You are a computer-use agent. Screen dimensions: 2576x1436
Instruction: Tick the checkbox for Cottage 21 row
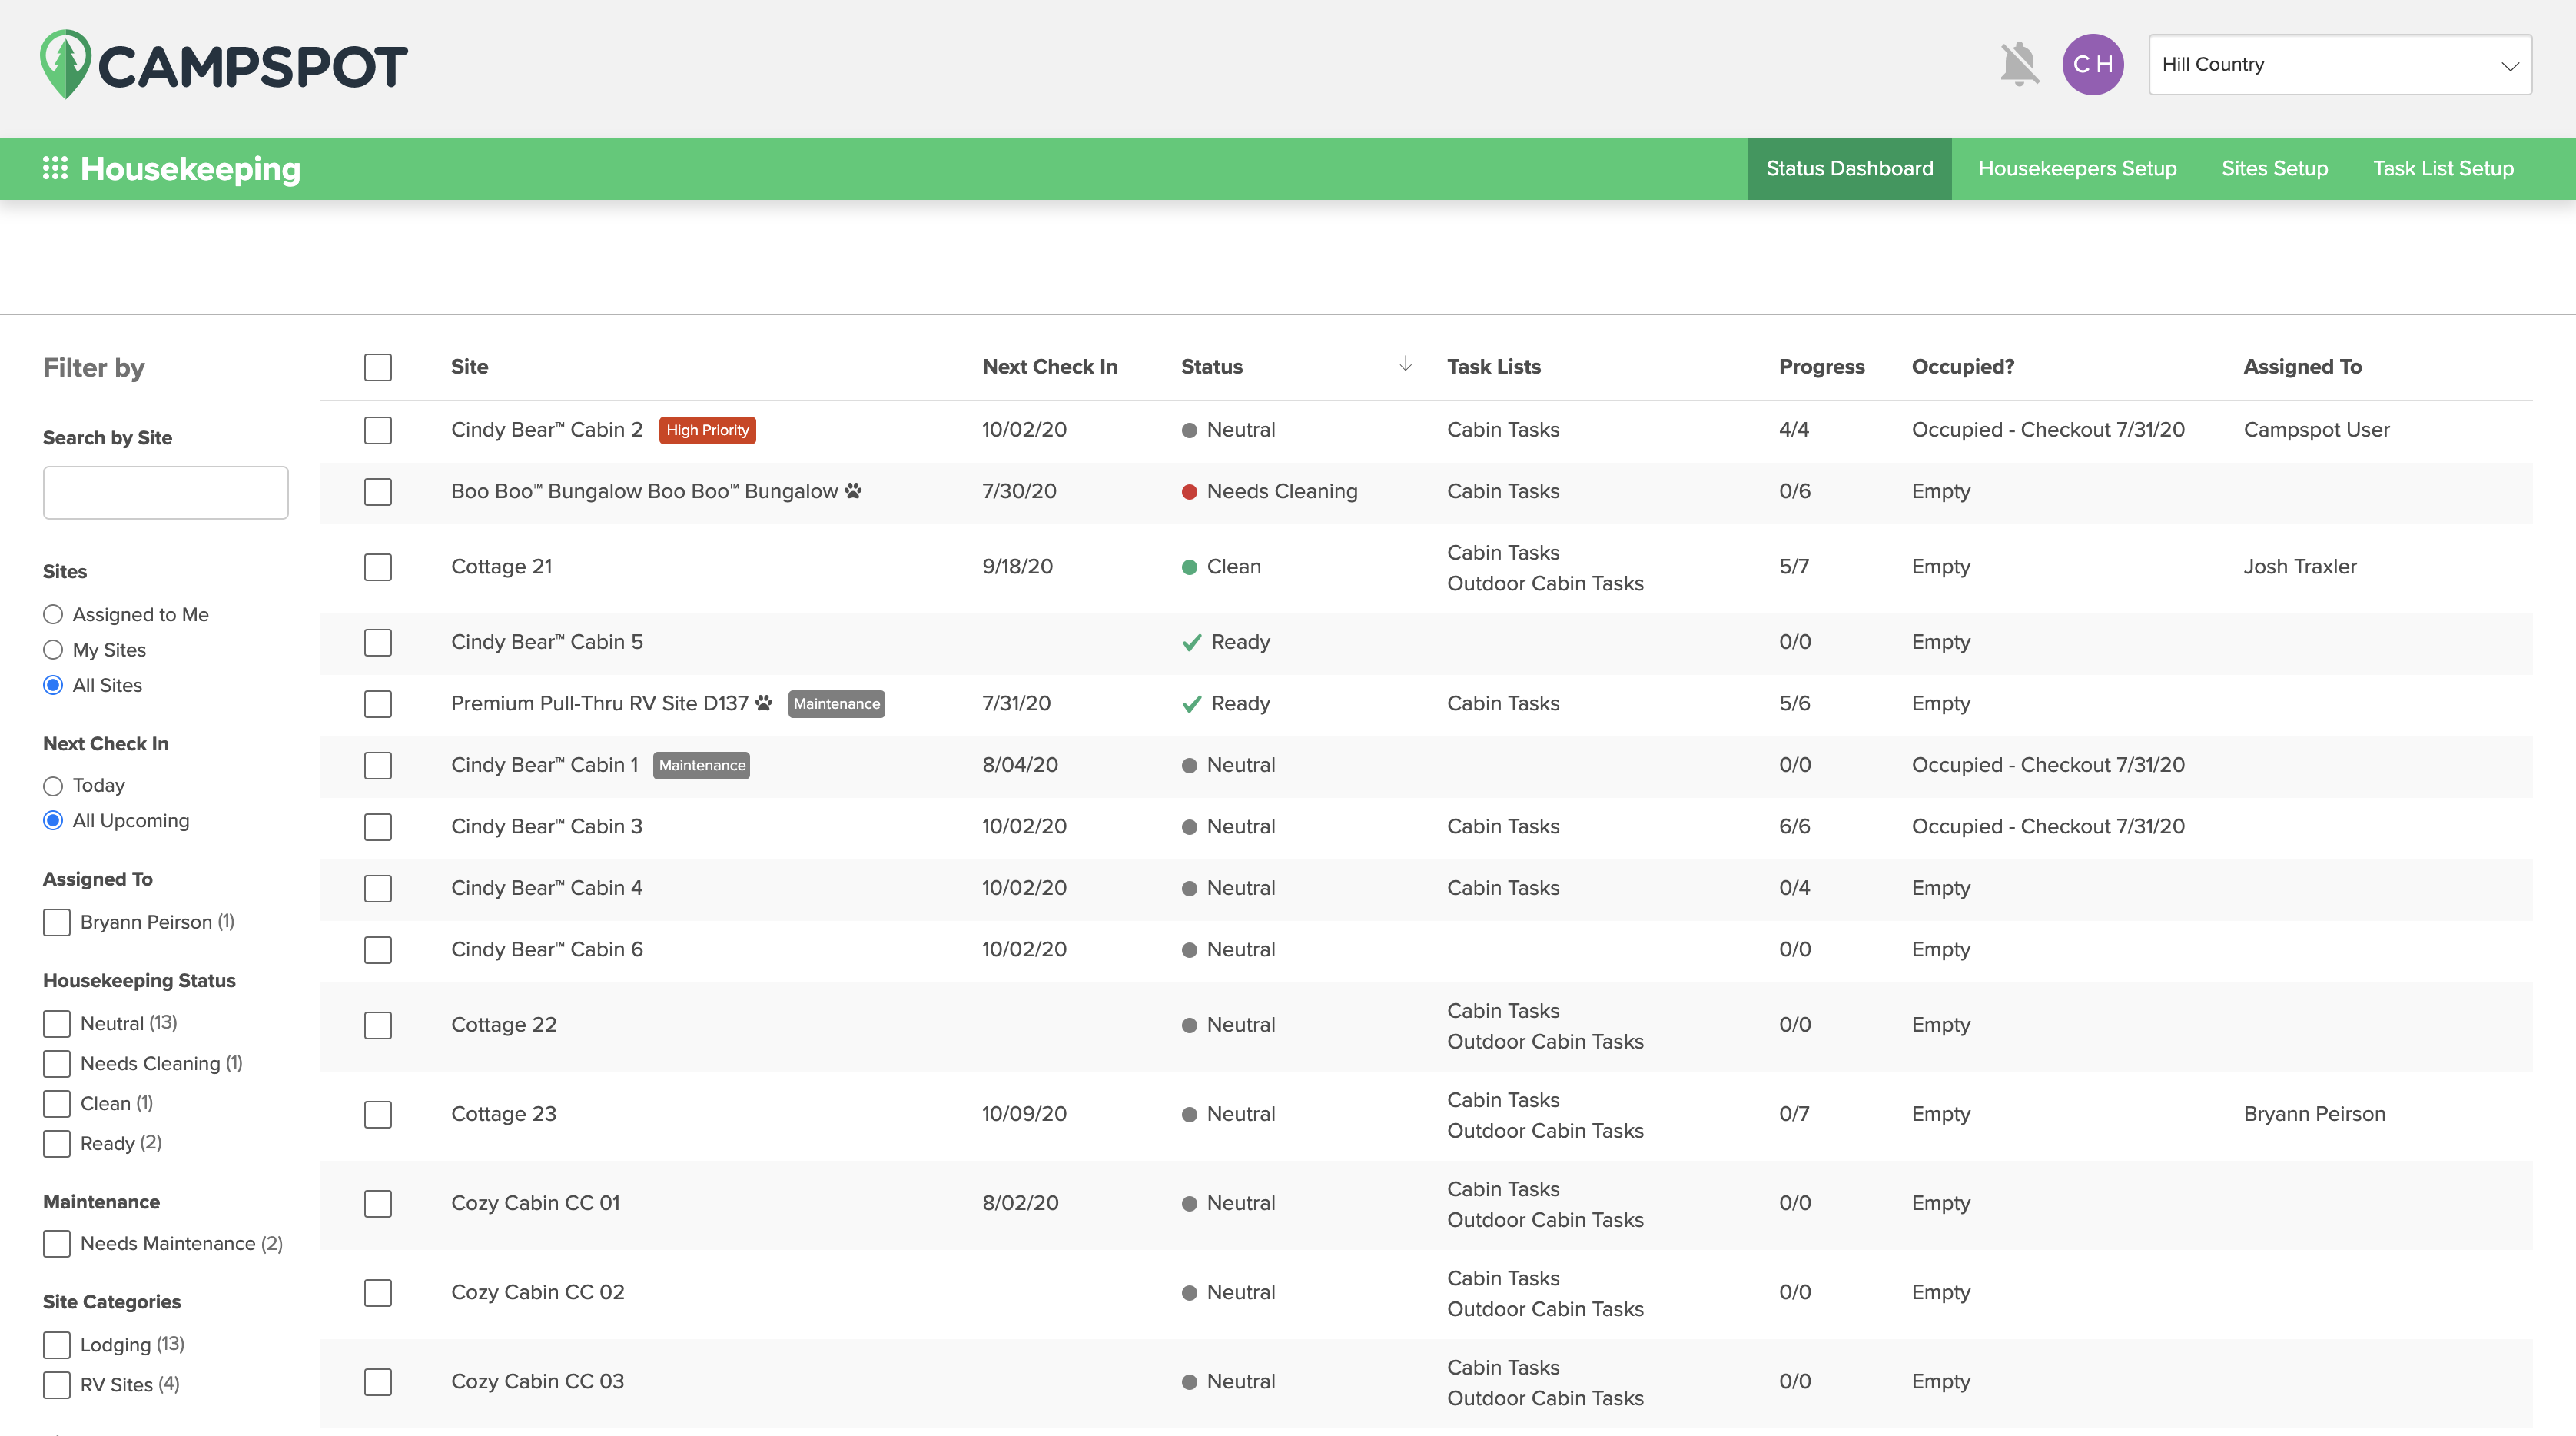pos(378,567)
